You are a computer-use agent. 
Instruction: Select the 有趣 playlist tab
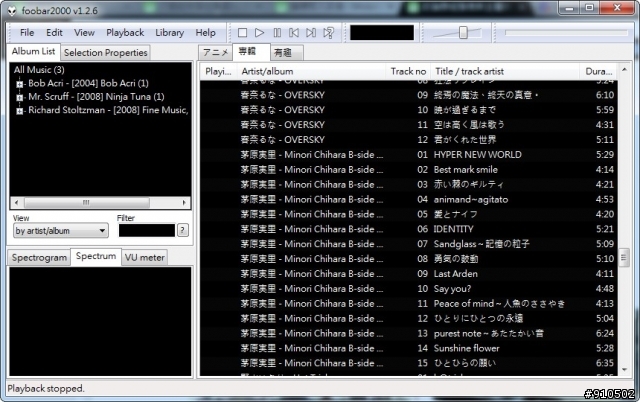(287, 53)
